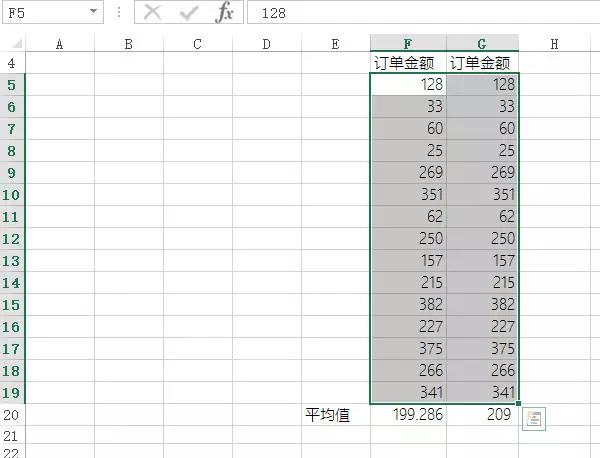Image resolution: width=600 pixels, height=458 pixels.
Task: Click cell F6 with value 33
Action: pos(408,106)
